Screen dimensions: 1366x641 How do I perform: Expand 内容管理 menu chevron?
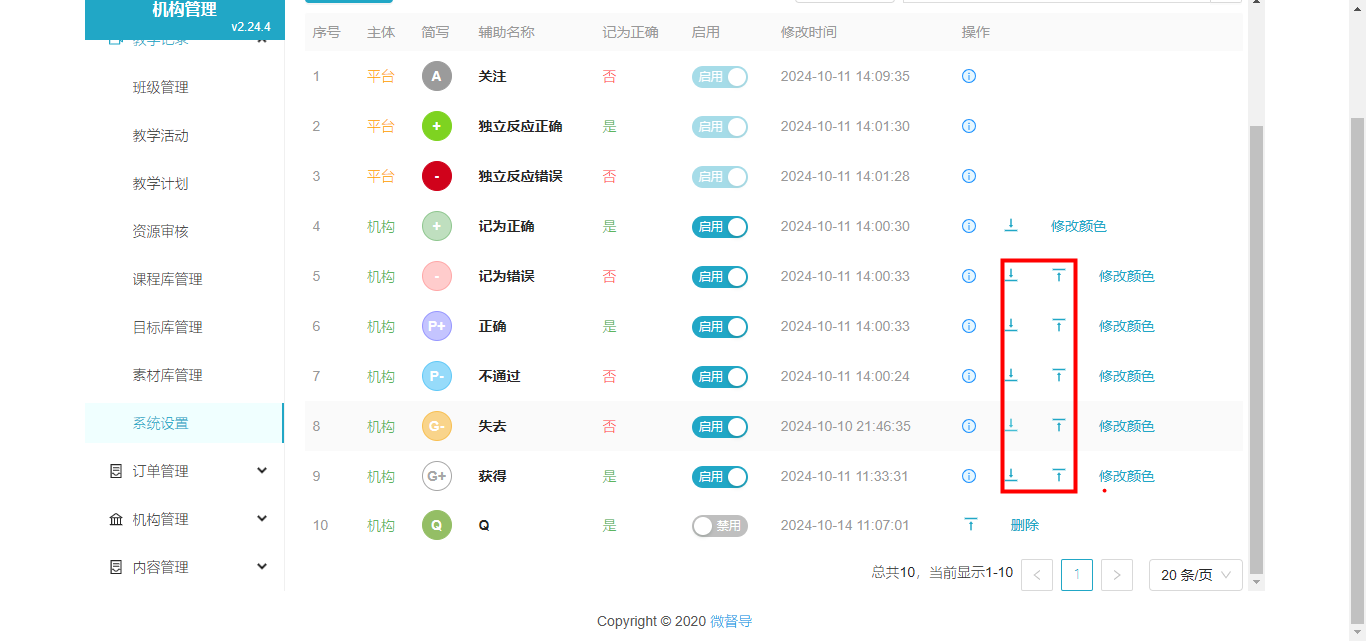click(262, 567)
